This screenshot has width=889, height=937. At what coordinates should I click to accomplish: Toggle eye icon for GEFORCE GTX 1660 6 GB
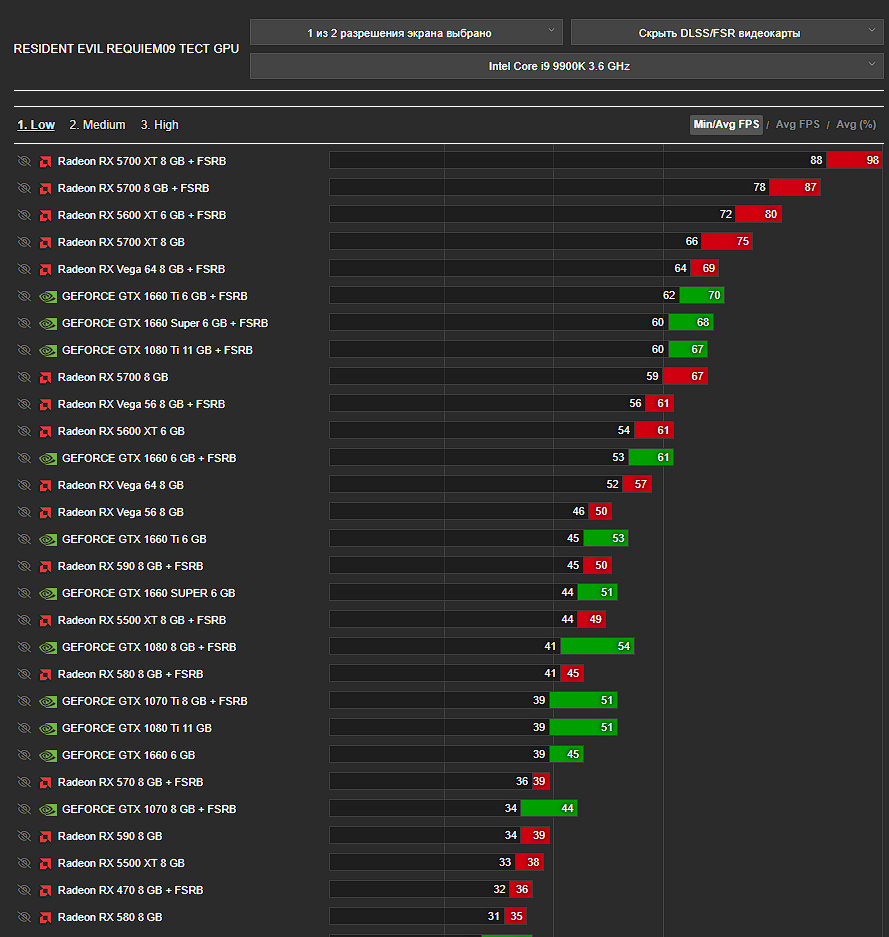(x=24, y=755)
